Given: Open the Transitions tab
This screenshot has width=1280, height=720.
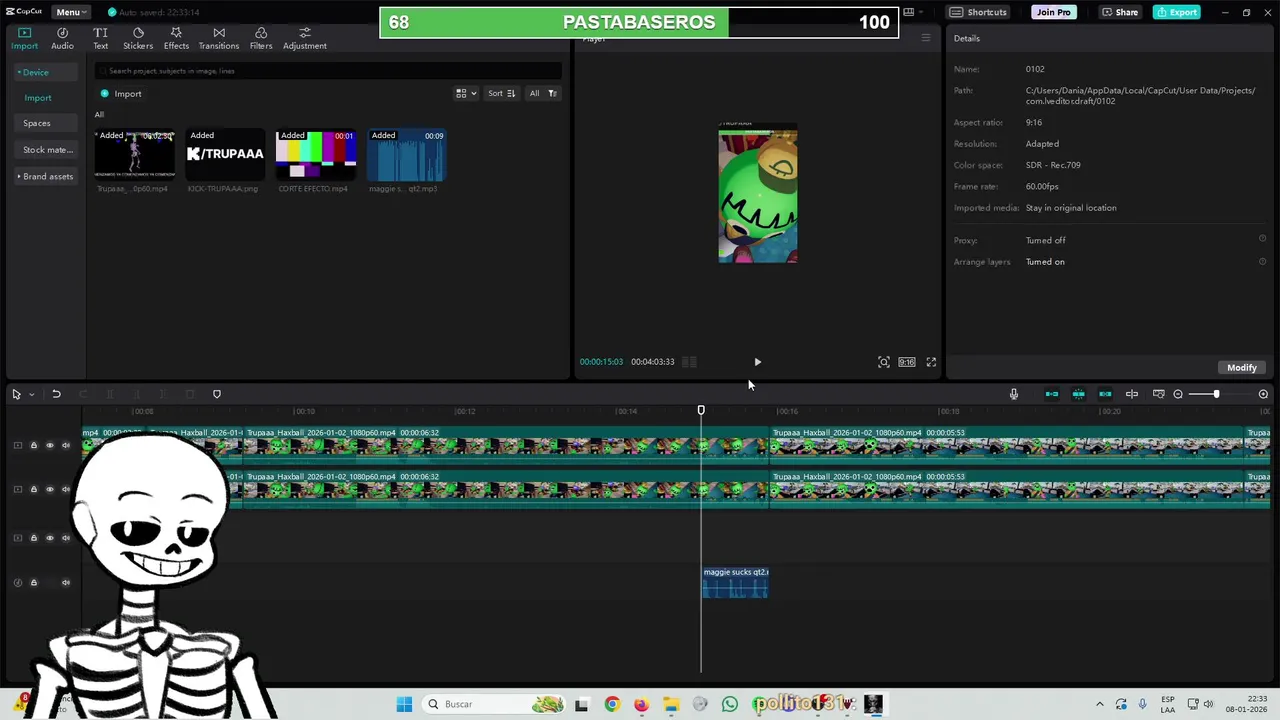Looking at the screenshot, I should click(219, 39).
